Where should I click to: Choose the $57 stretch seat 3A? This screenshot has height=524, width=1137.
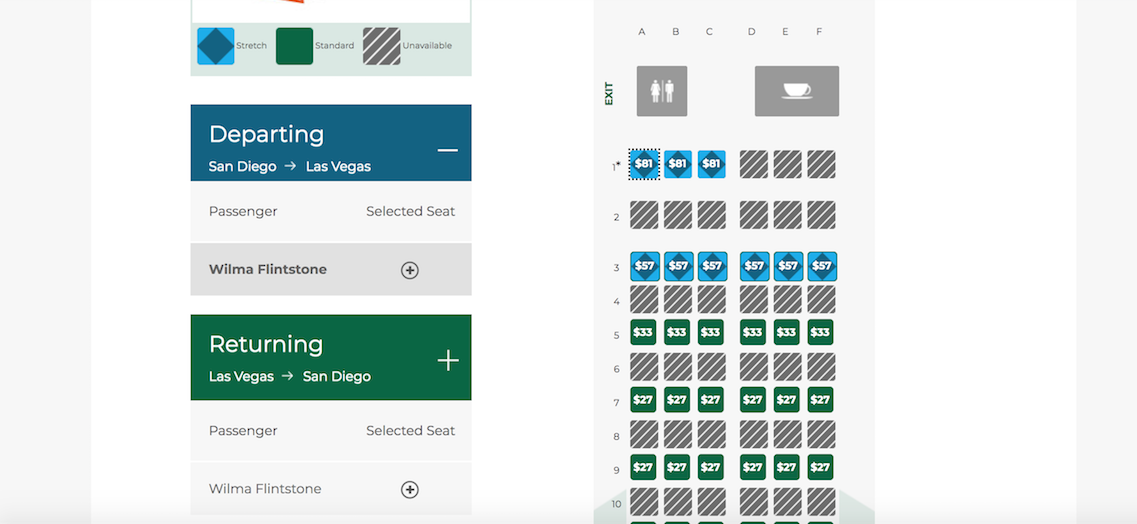click(x=645, y=266)
